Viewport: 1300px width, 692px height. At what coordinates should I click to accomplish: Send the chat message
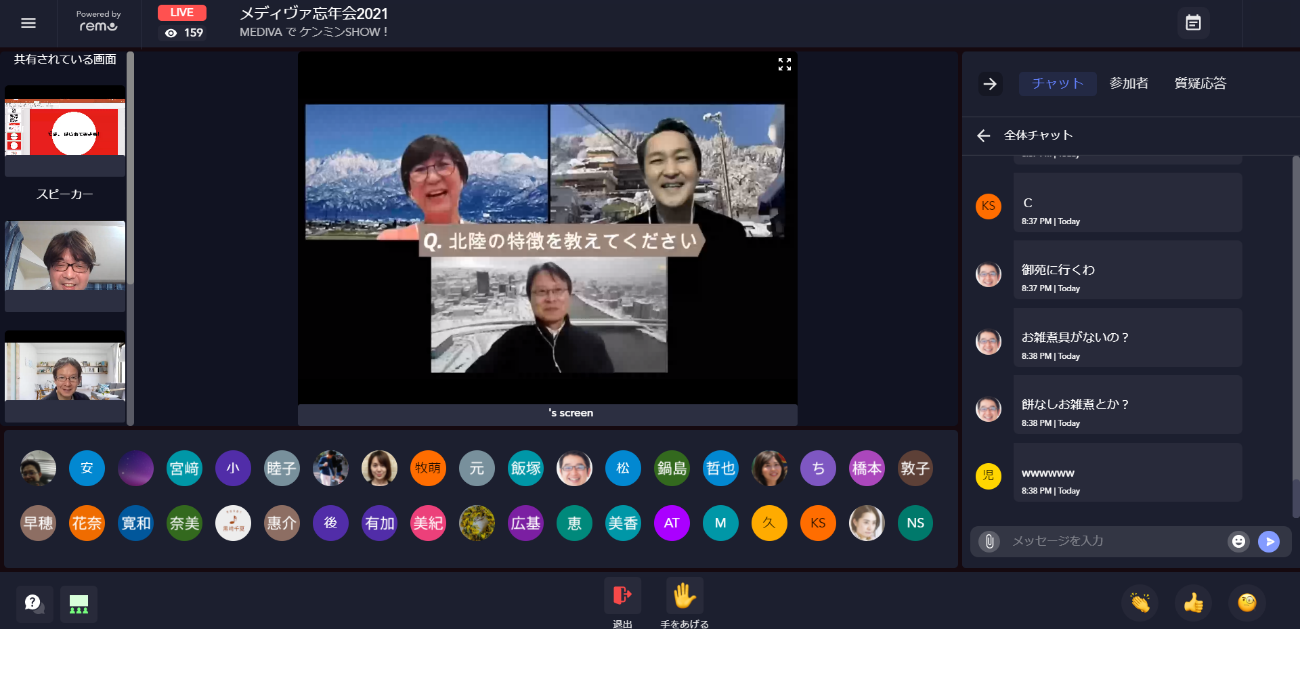[x=1269, y=541]
